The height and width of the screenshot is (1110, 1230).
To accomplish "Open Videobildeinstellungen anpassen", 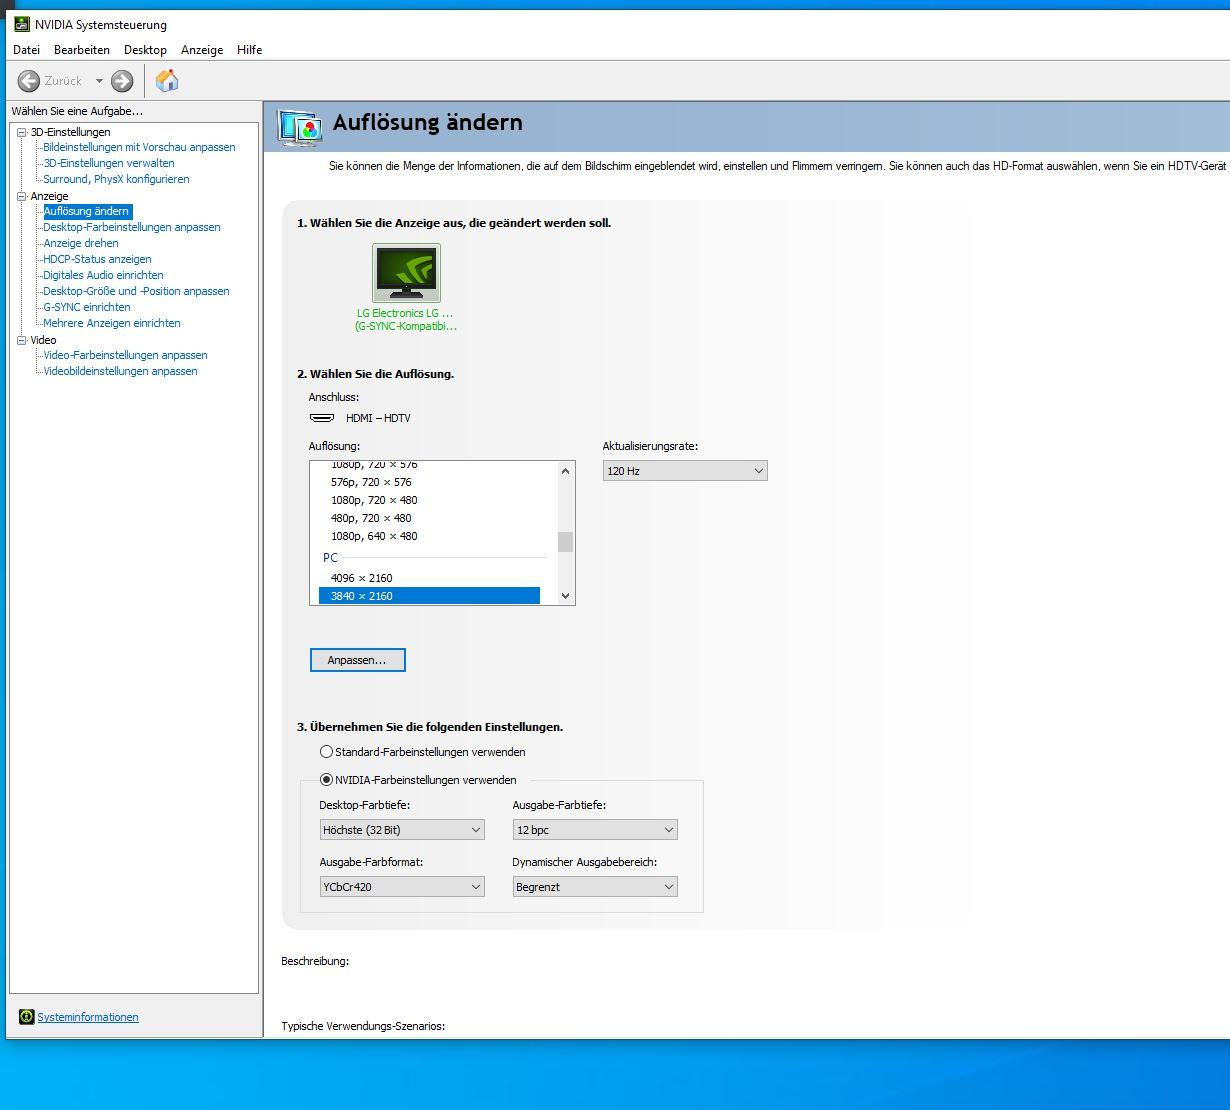I will pyautogui.click(x=120, y=371).
